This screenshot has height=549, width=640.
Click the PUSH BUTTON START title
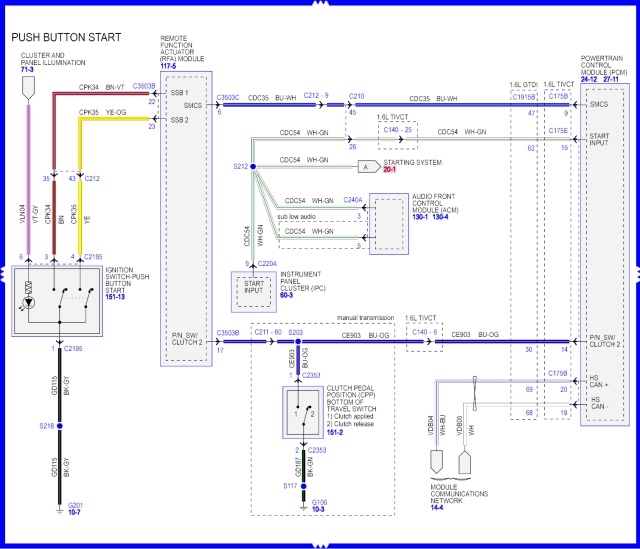tap(66, 38)
